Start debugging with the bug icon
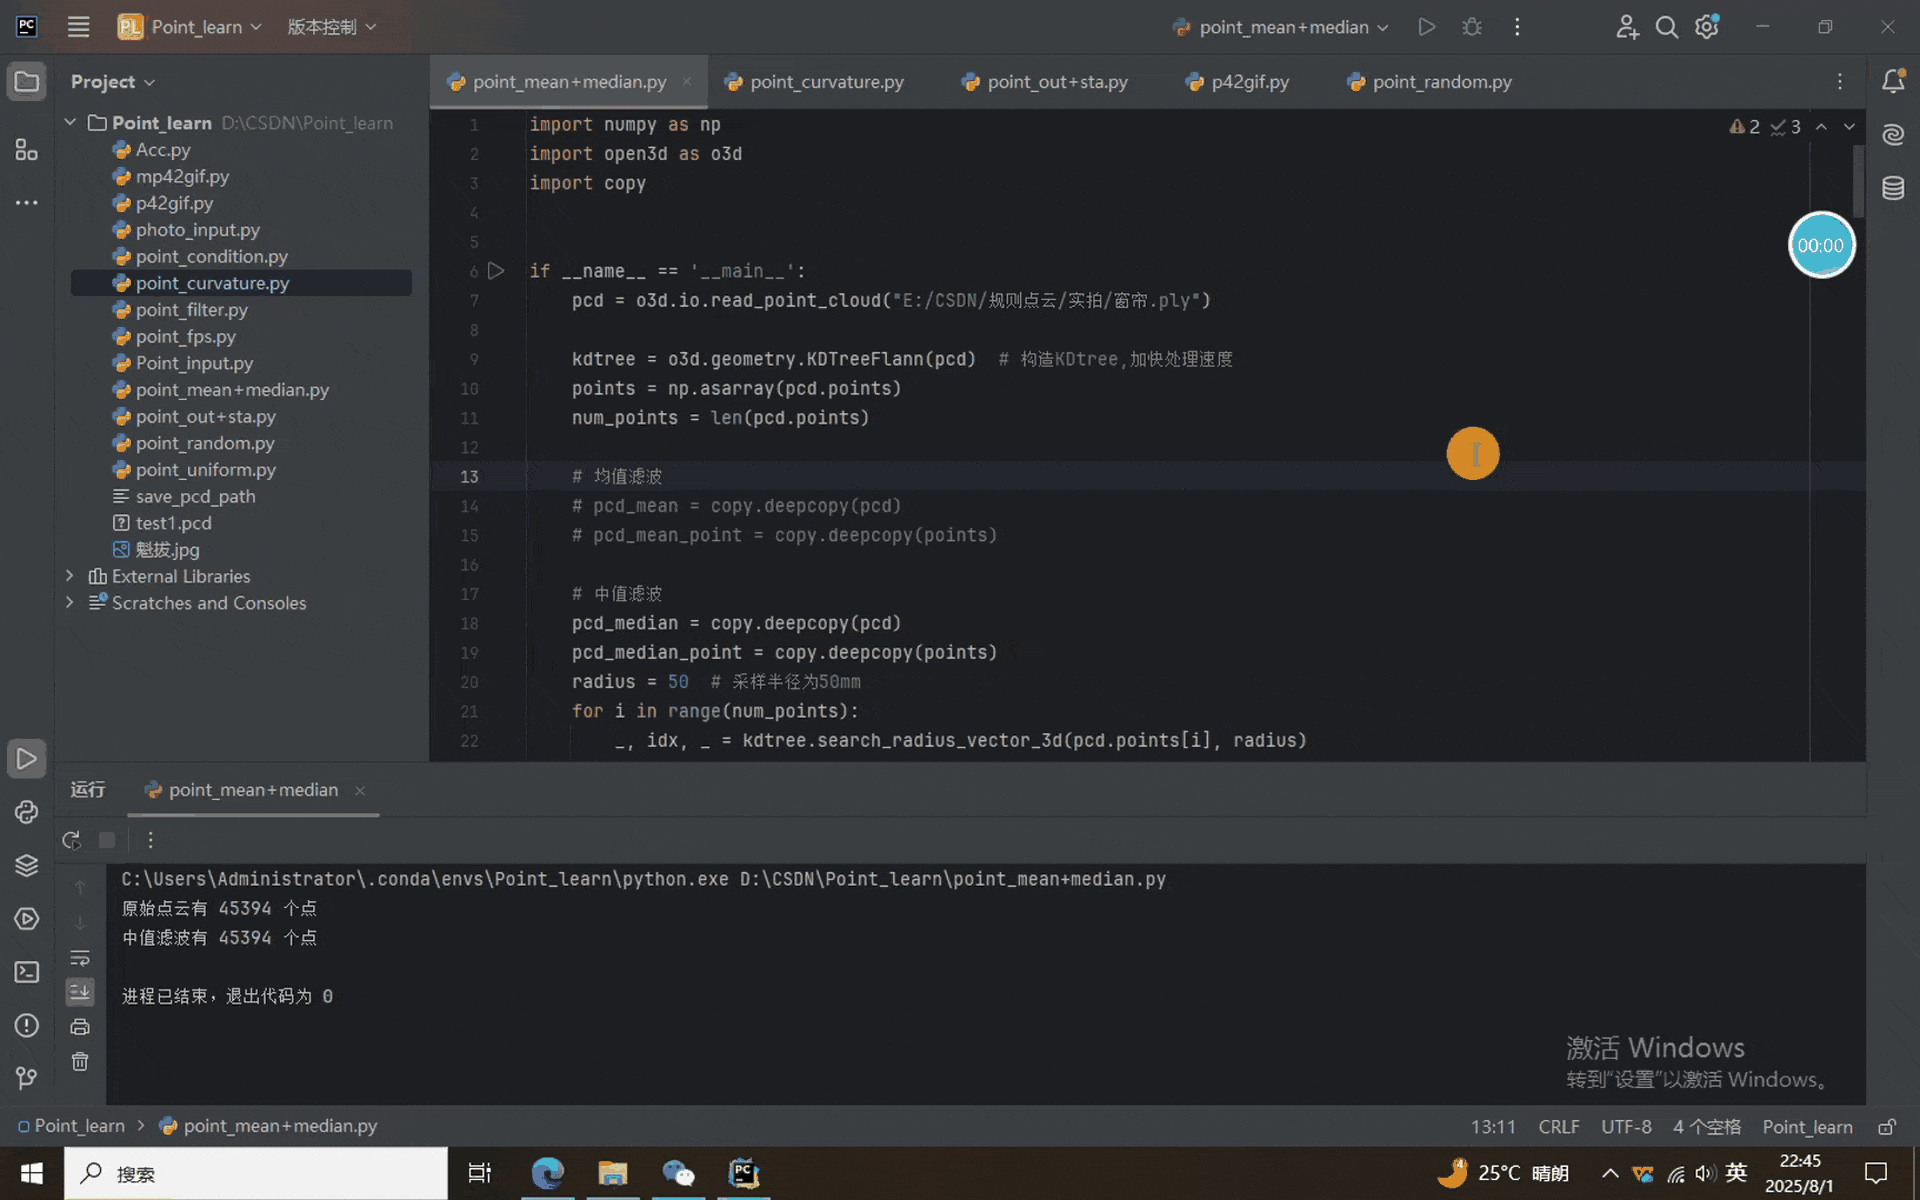Screen dimensions: 1920x1200 pos(1472,27)
